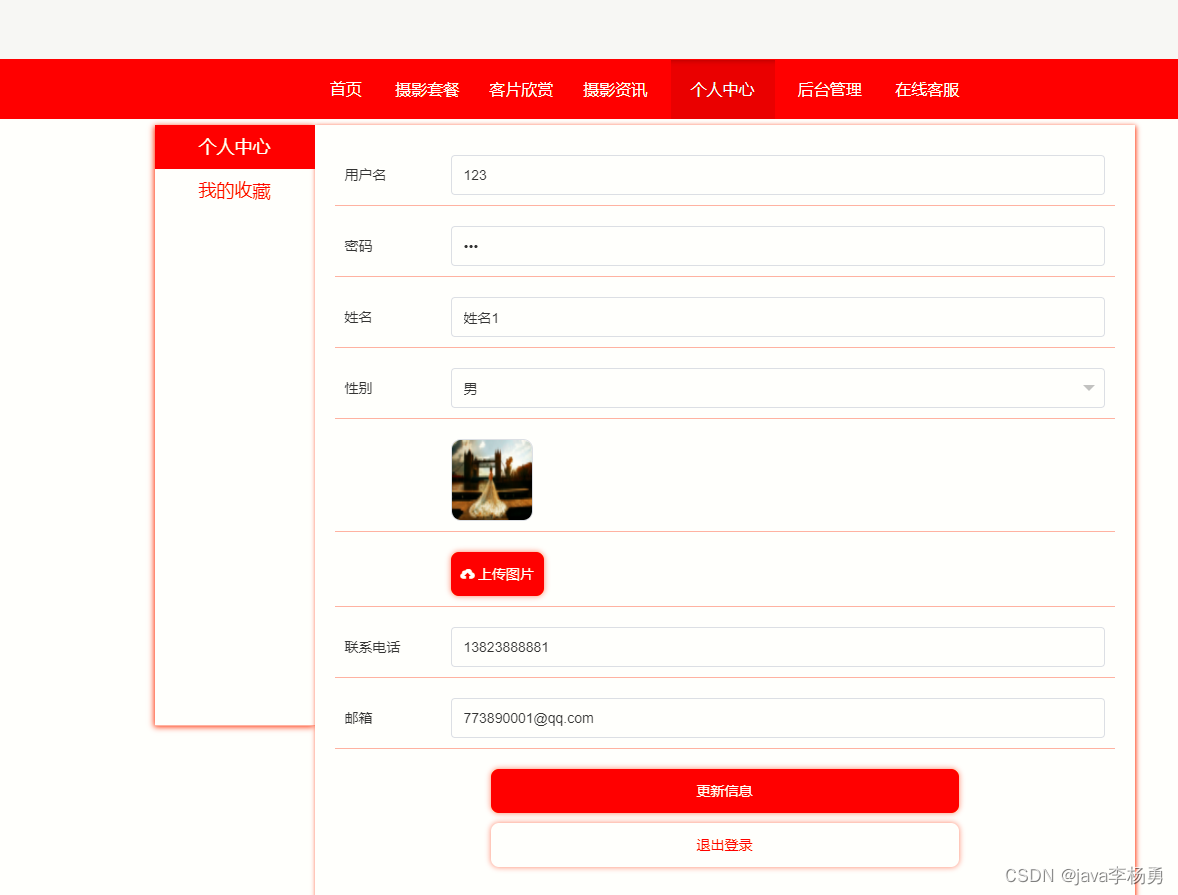
Task: Click the 邮箱 label
Action: pos(358,718)
